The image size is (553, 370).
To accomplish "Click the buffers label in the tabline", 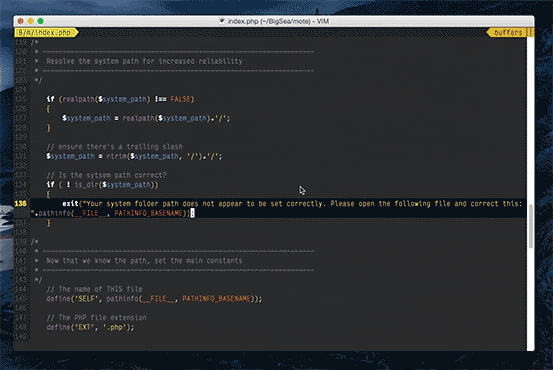I will [508, 33].
